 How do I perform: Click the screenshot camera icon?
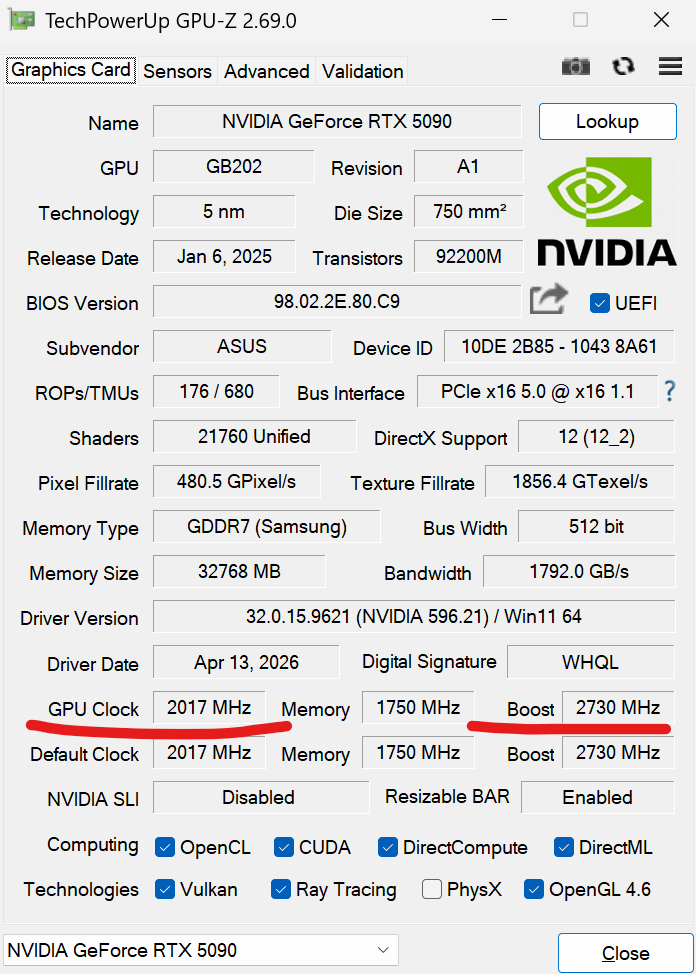click(x=576, y=66)
